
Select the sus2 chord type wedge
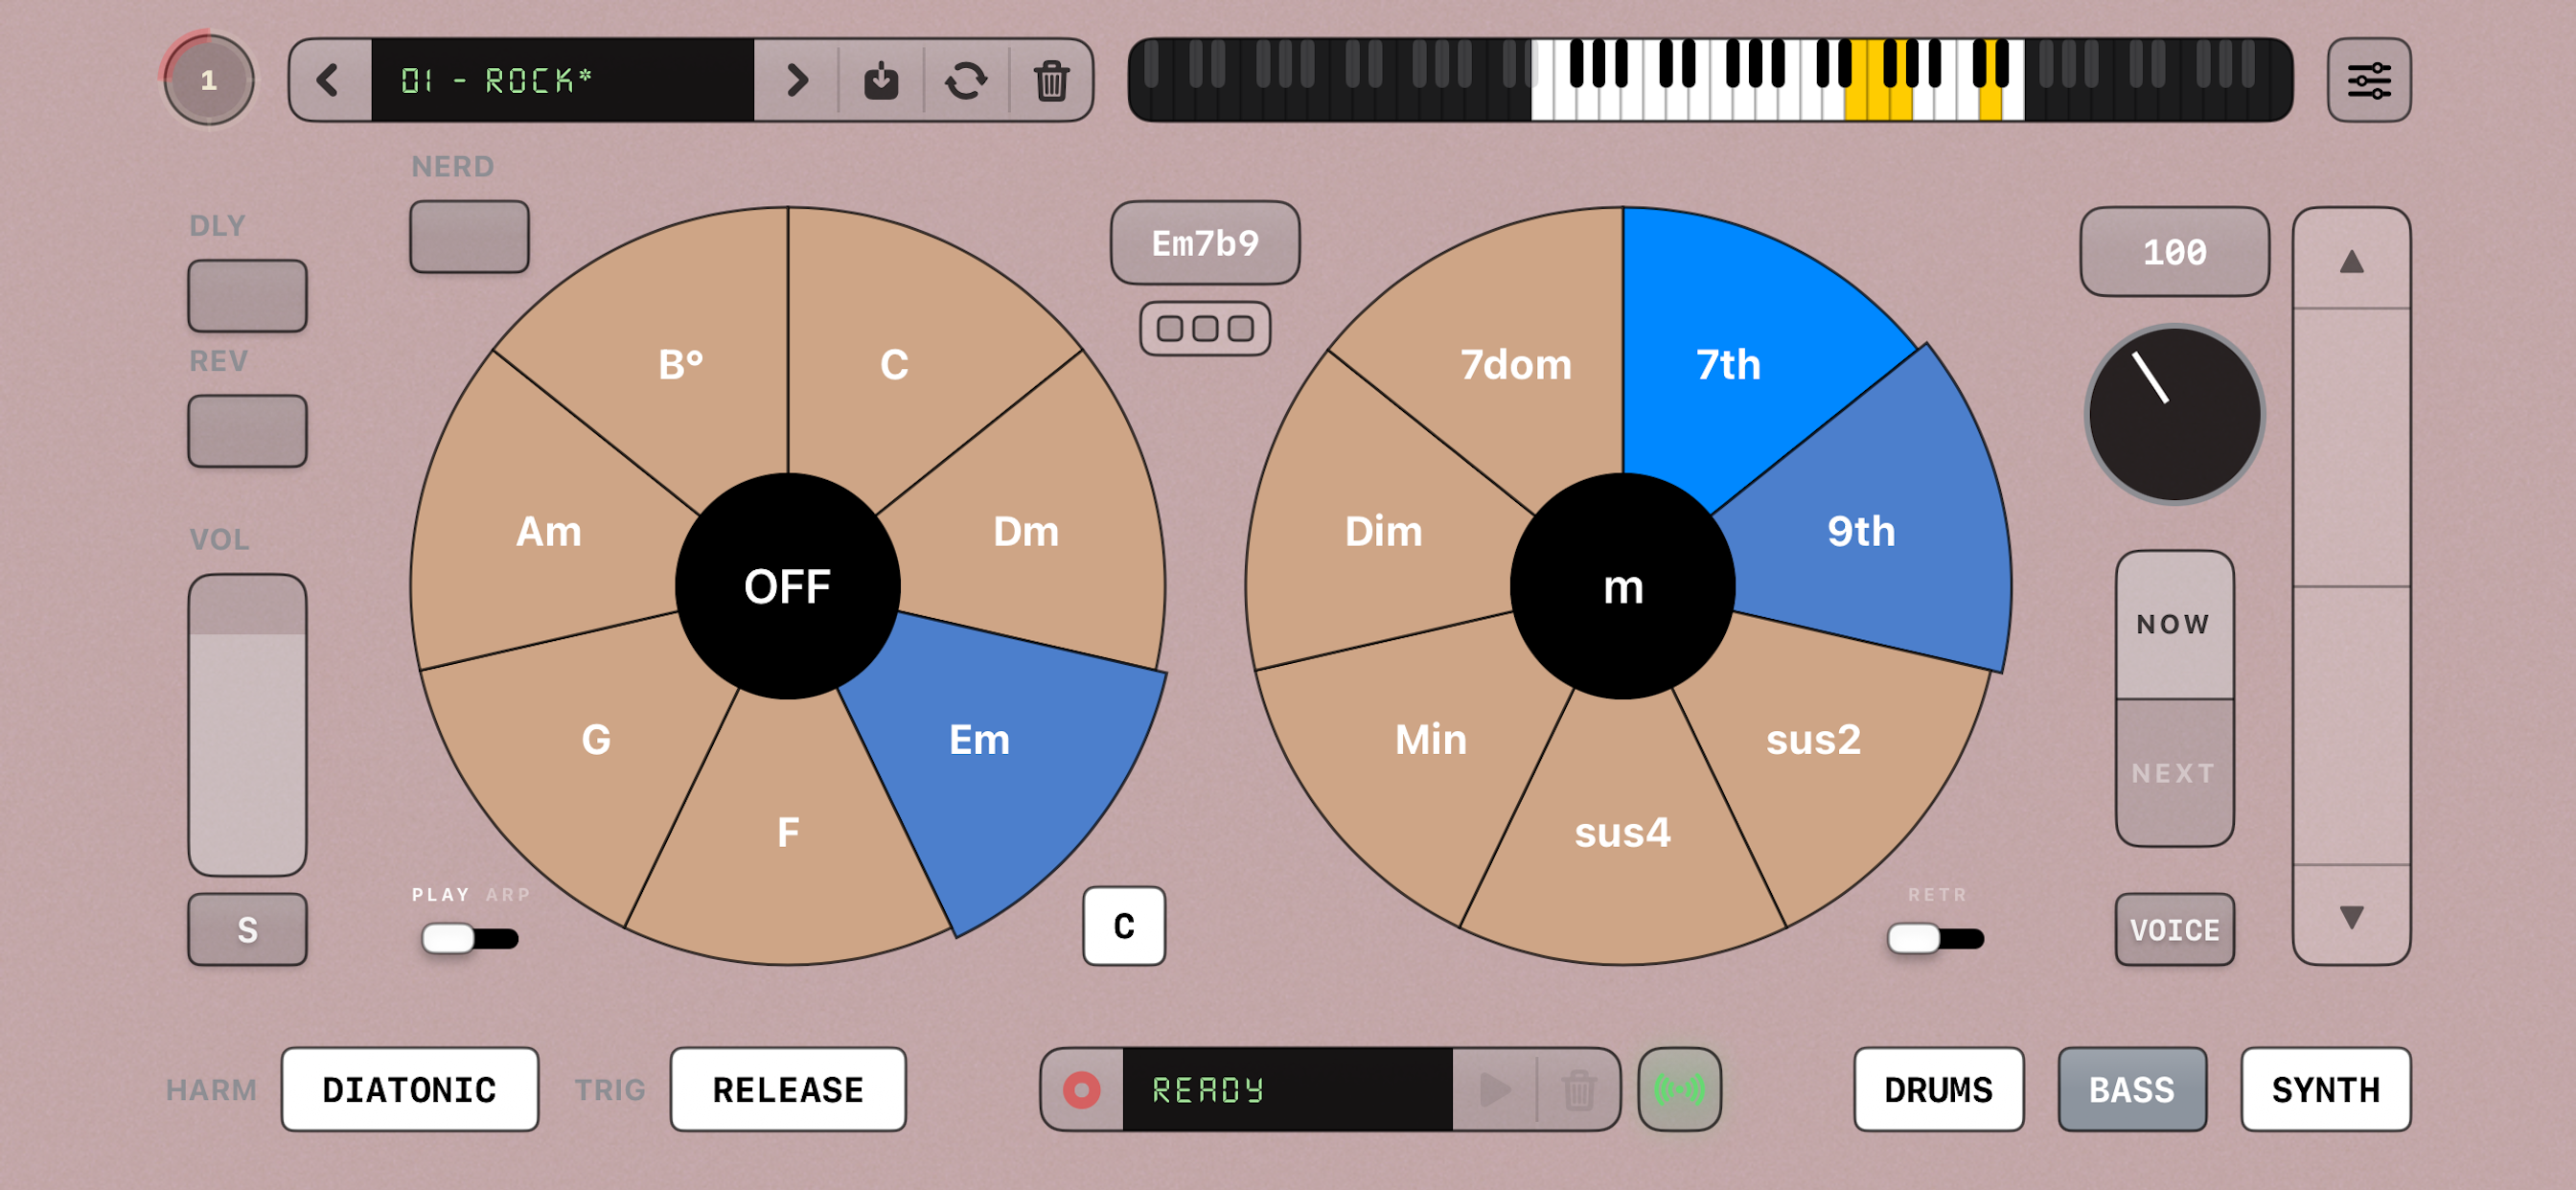coord(1813,740)
